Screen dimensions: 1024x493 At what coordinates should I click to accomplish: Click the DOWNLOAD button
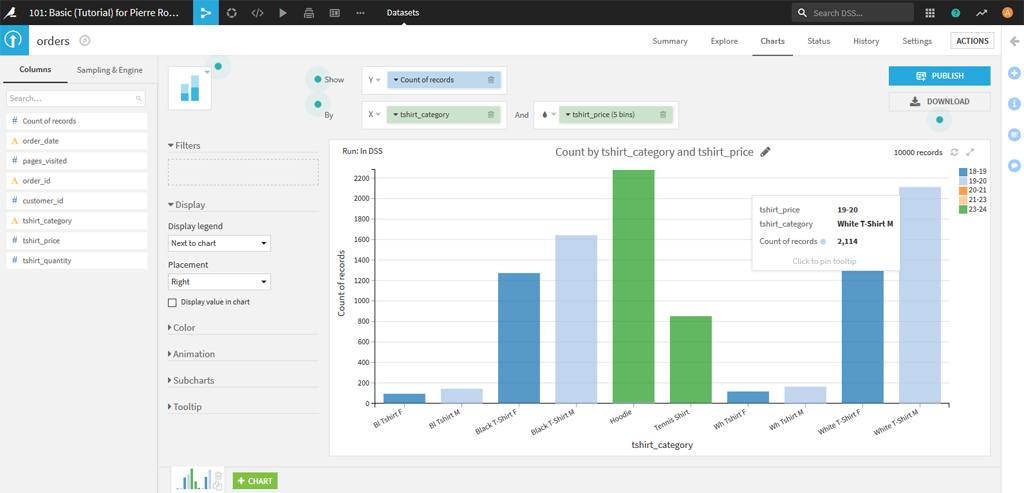(939, 101)
